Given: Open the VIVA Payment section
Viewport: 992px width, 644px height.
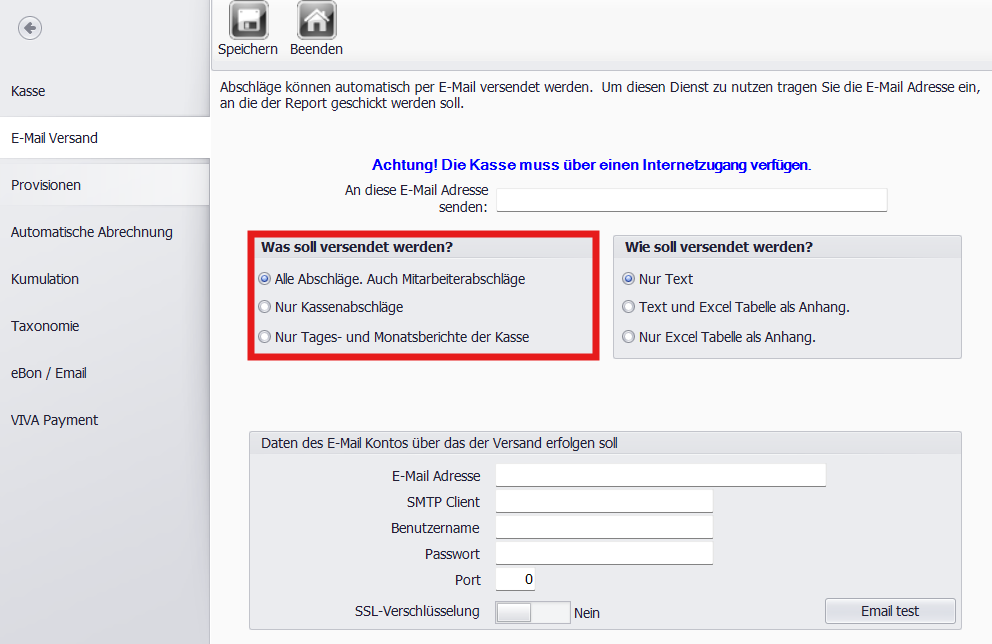Looking at the screenshot, I should [x=104, y=420].
